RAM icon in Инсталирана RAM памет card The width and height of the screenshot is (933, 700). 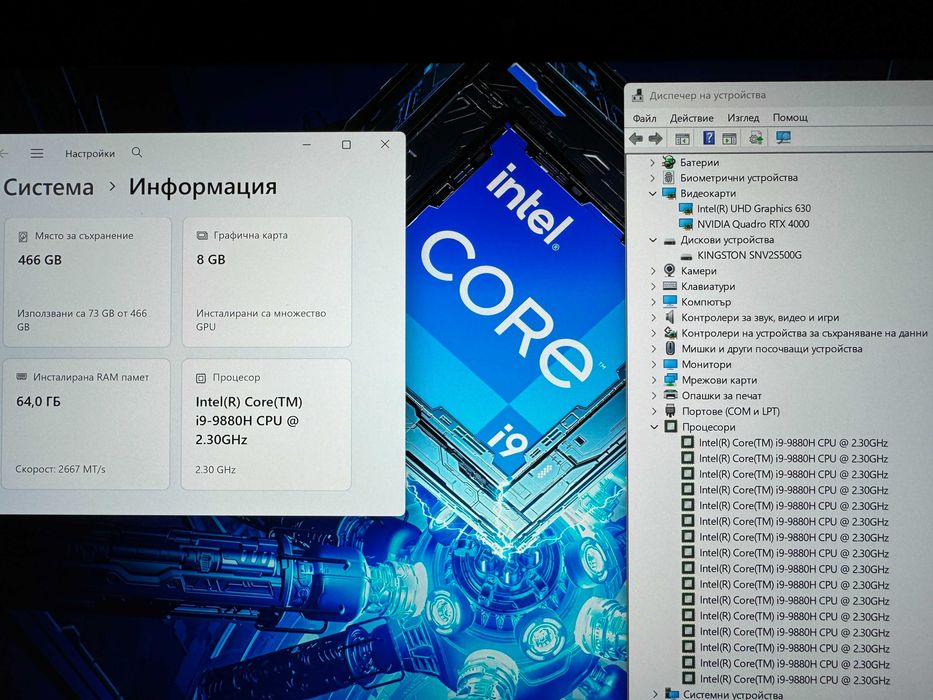click(x=21, y=377)
